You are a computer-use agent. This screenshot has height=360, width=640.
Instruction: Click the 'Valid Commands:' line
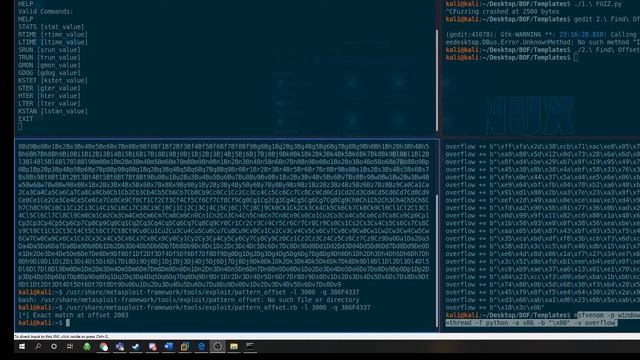click(46, 11)
